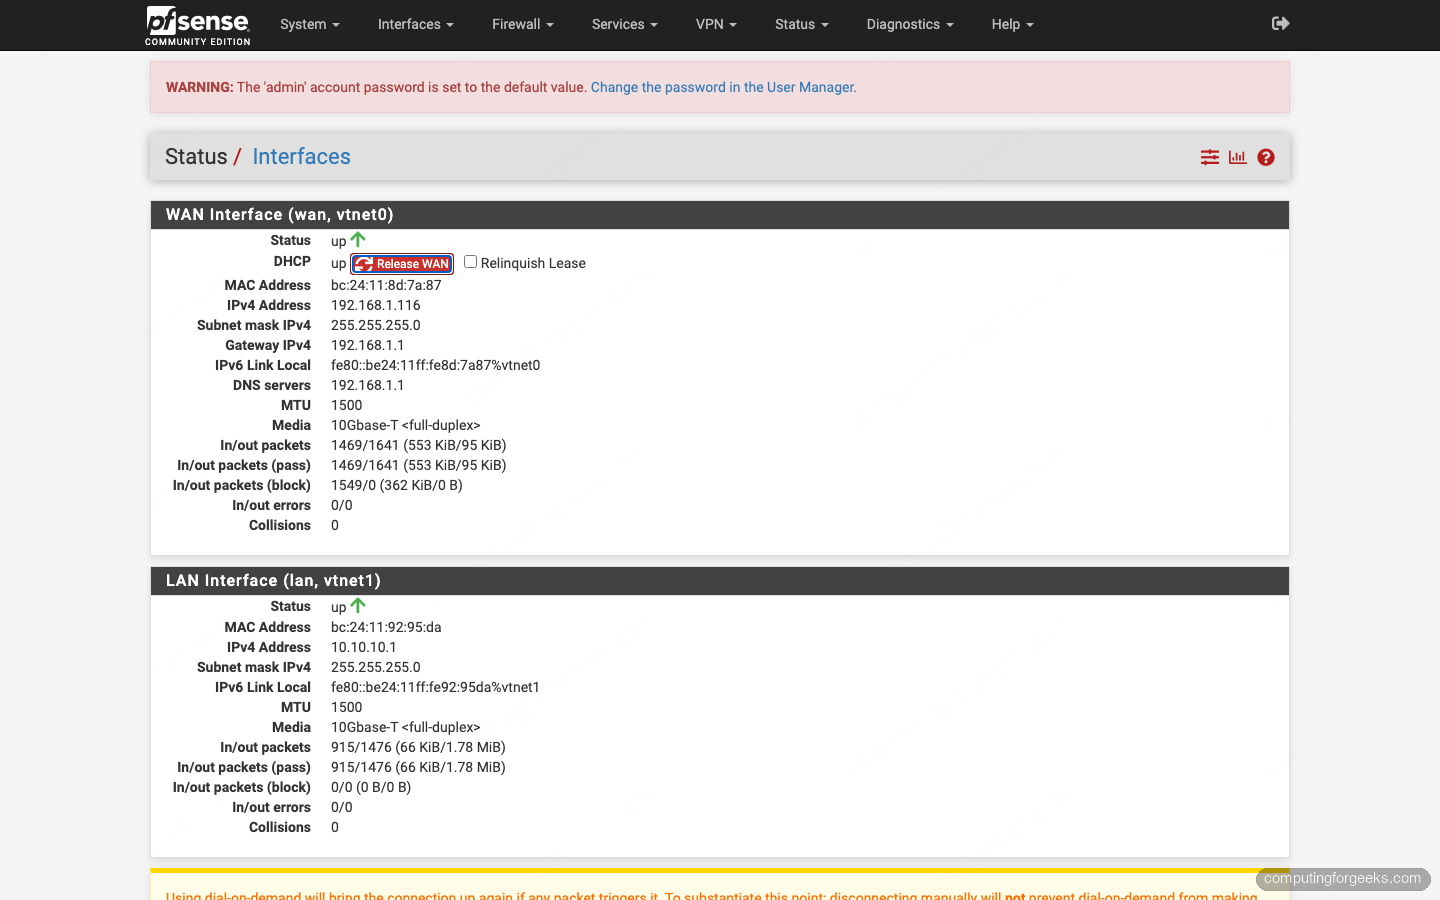Click the Release WAN button
The width and height of the screenshot is (1440, 900).
pos(402,264)
